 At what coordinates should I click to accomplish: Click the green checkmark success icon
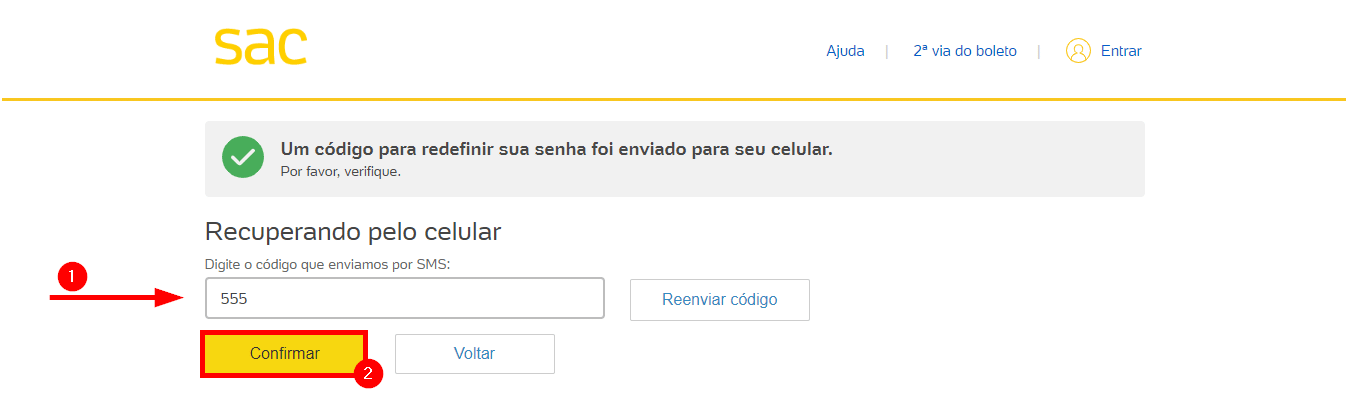point(243,158)
